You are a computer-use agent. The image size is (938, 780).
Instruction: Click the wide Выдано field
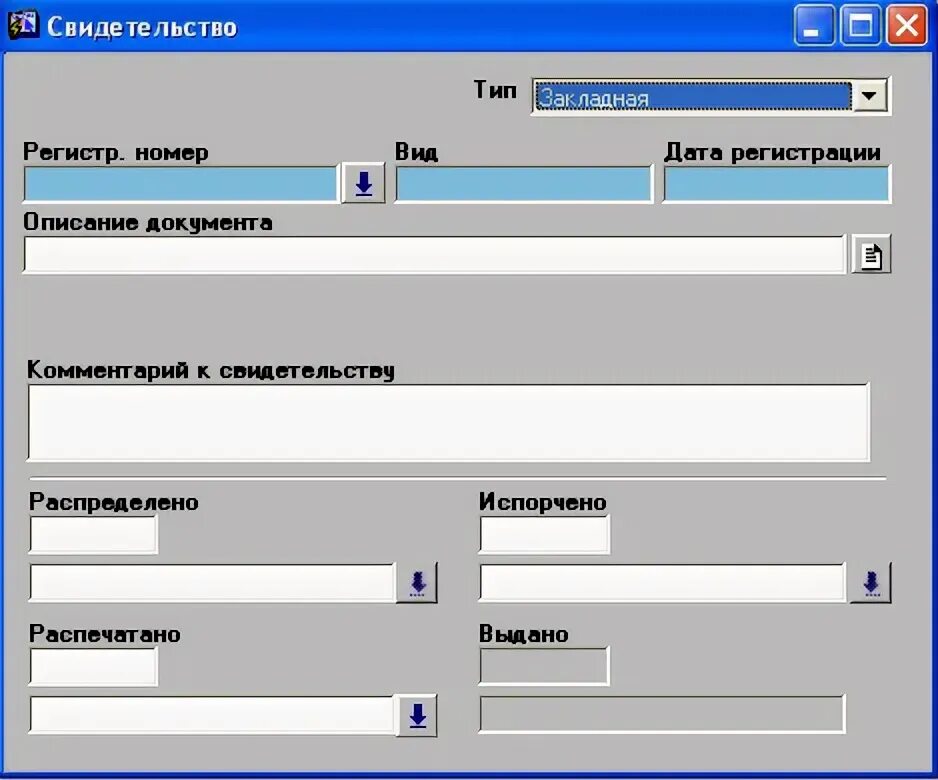pyautogui.click(x=662, y=714)
